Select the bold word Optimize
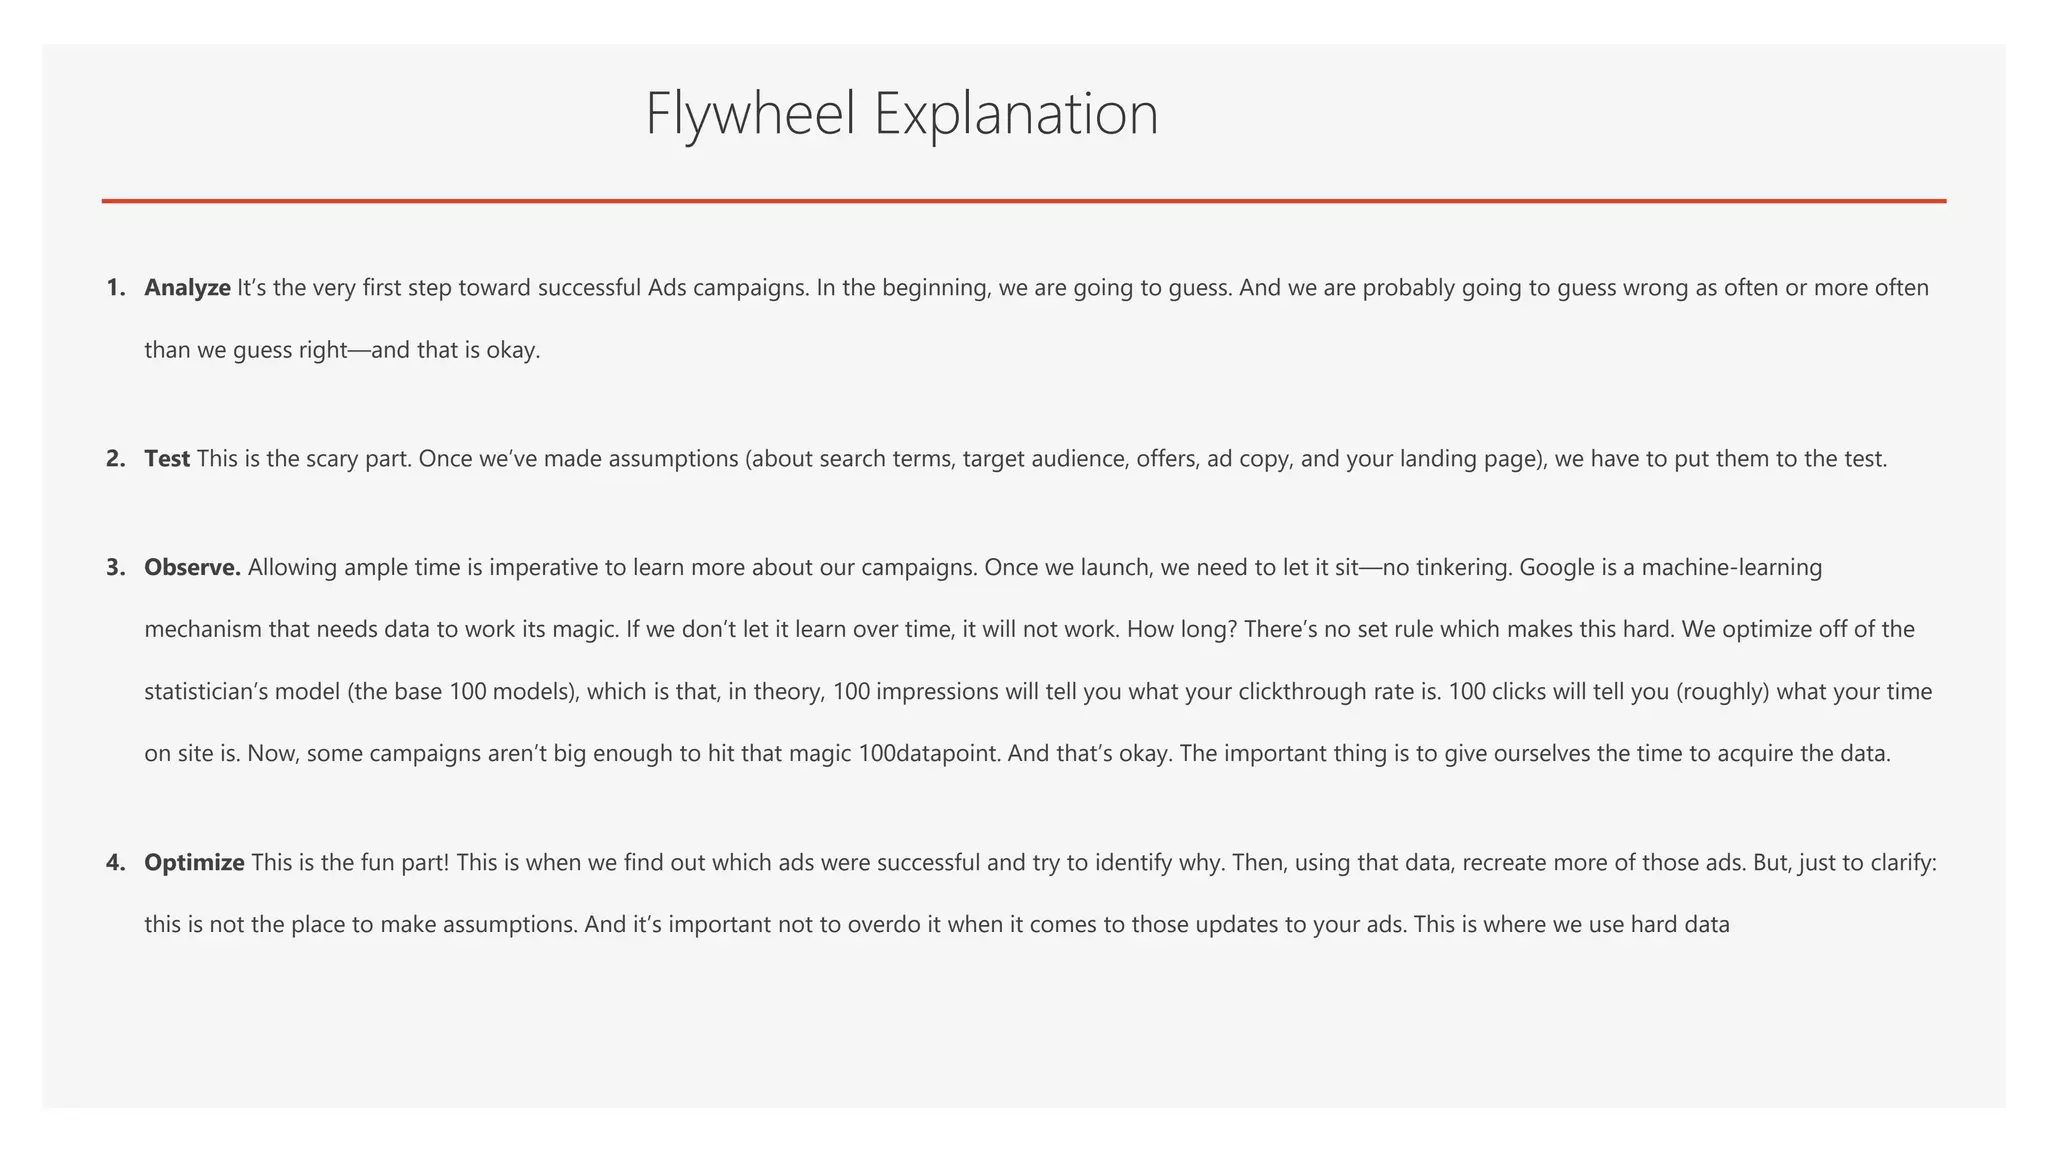Image resolution: width=2048 pixels, height=1152 pixels. (x=194, y=863)
